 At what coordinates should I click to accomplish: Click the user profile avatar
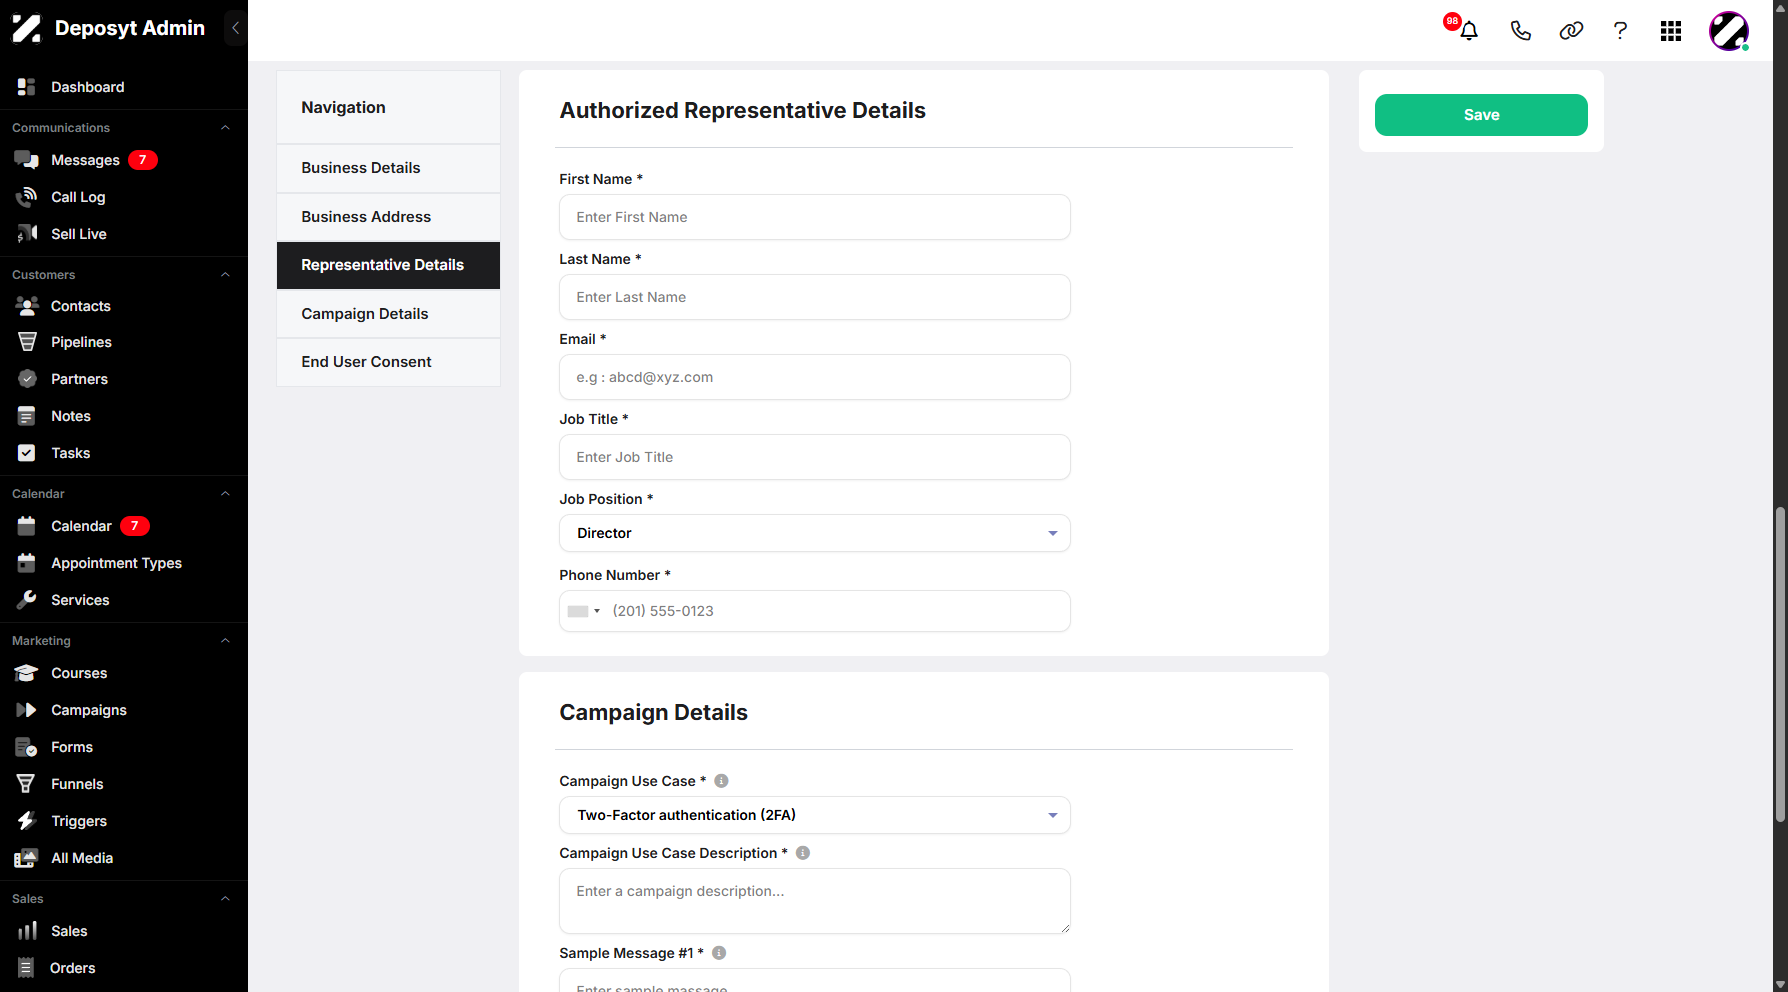1729,31
